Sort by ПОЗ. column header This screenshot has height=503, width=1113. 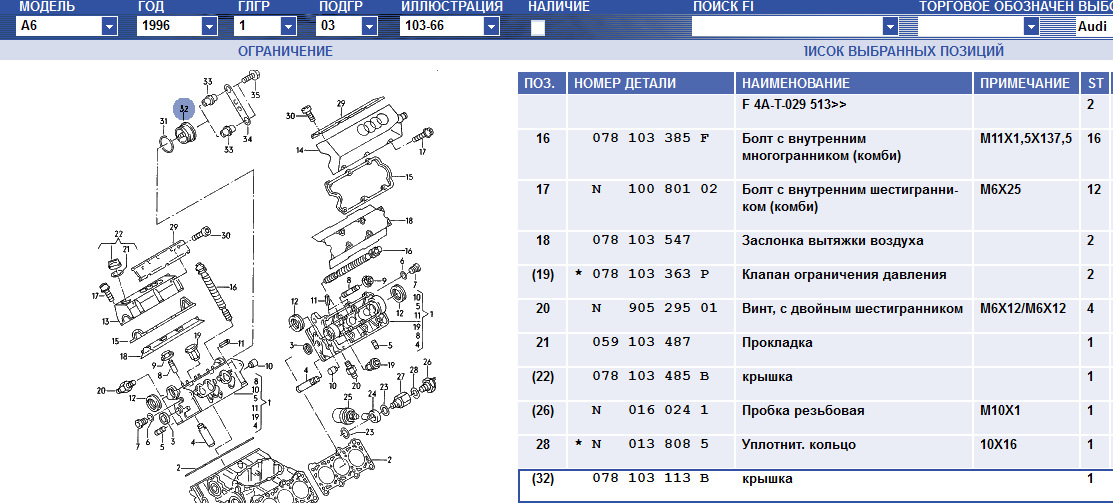[542, 83]
